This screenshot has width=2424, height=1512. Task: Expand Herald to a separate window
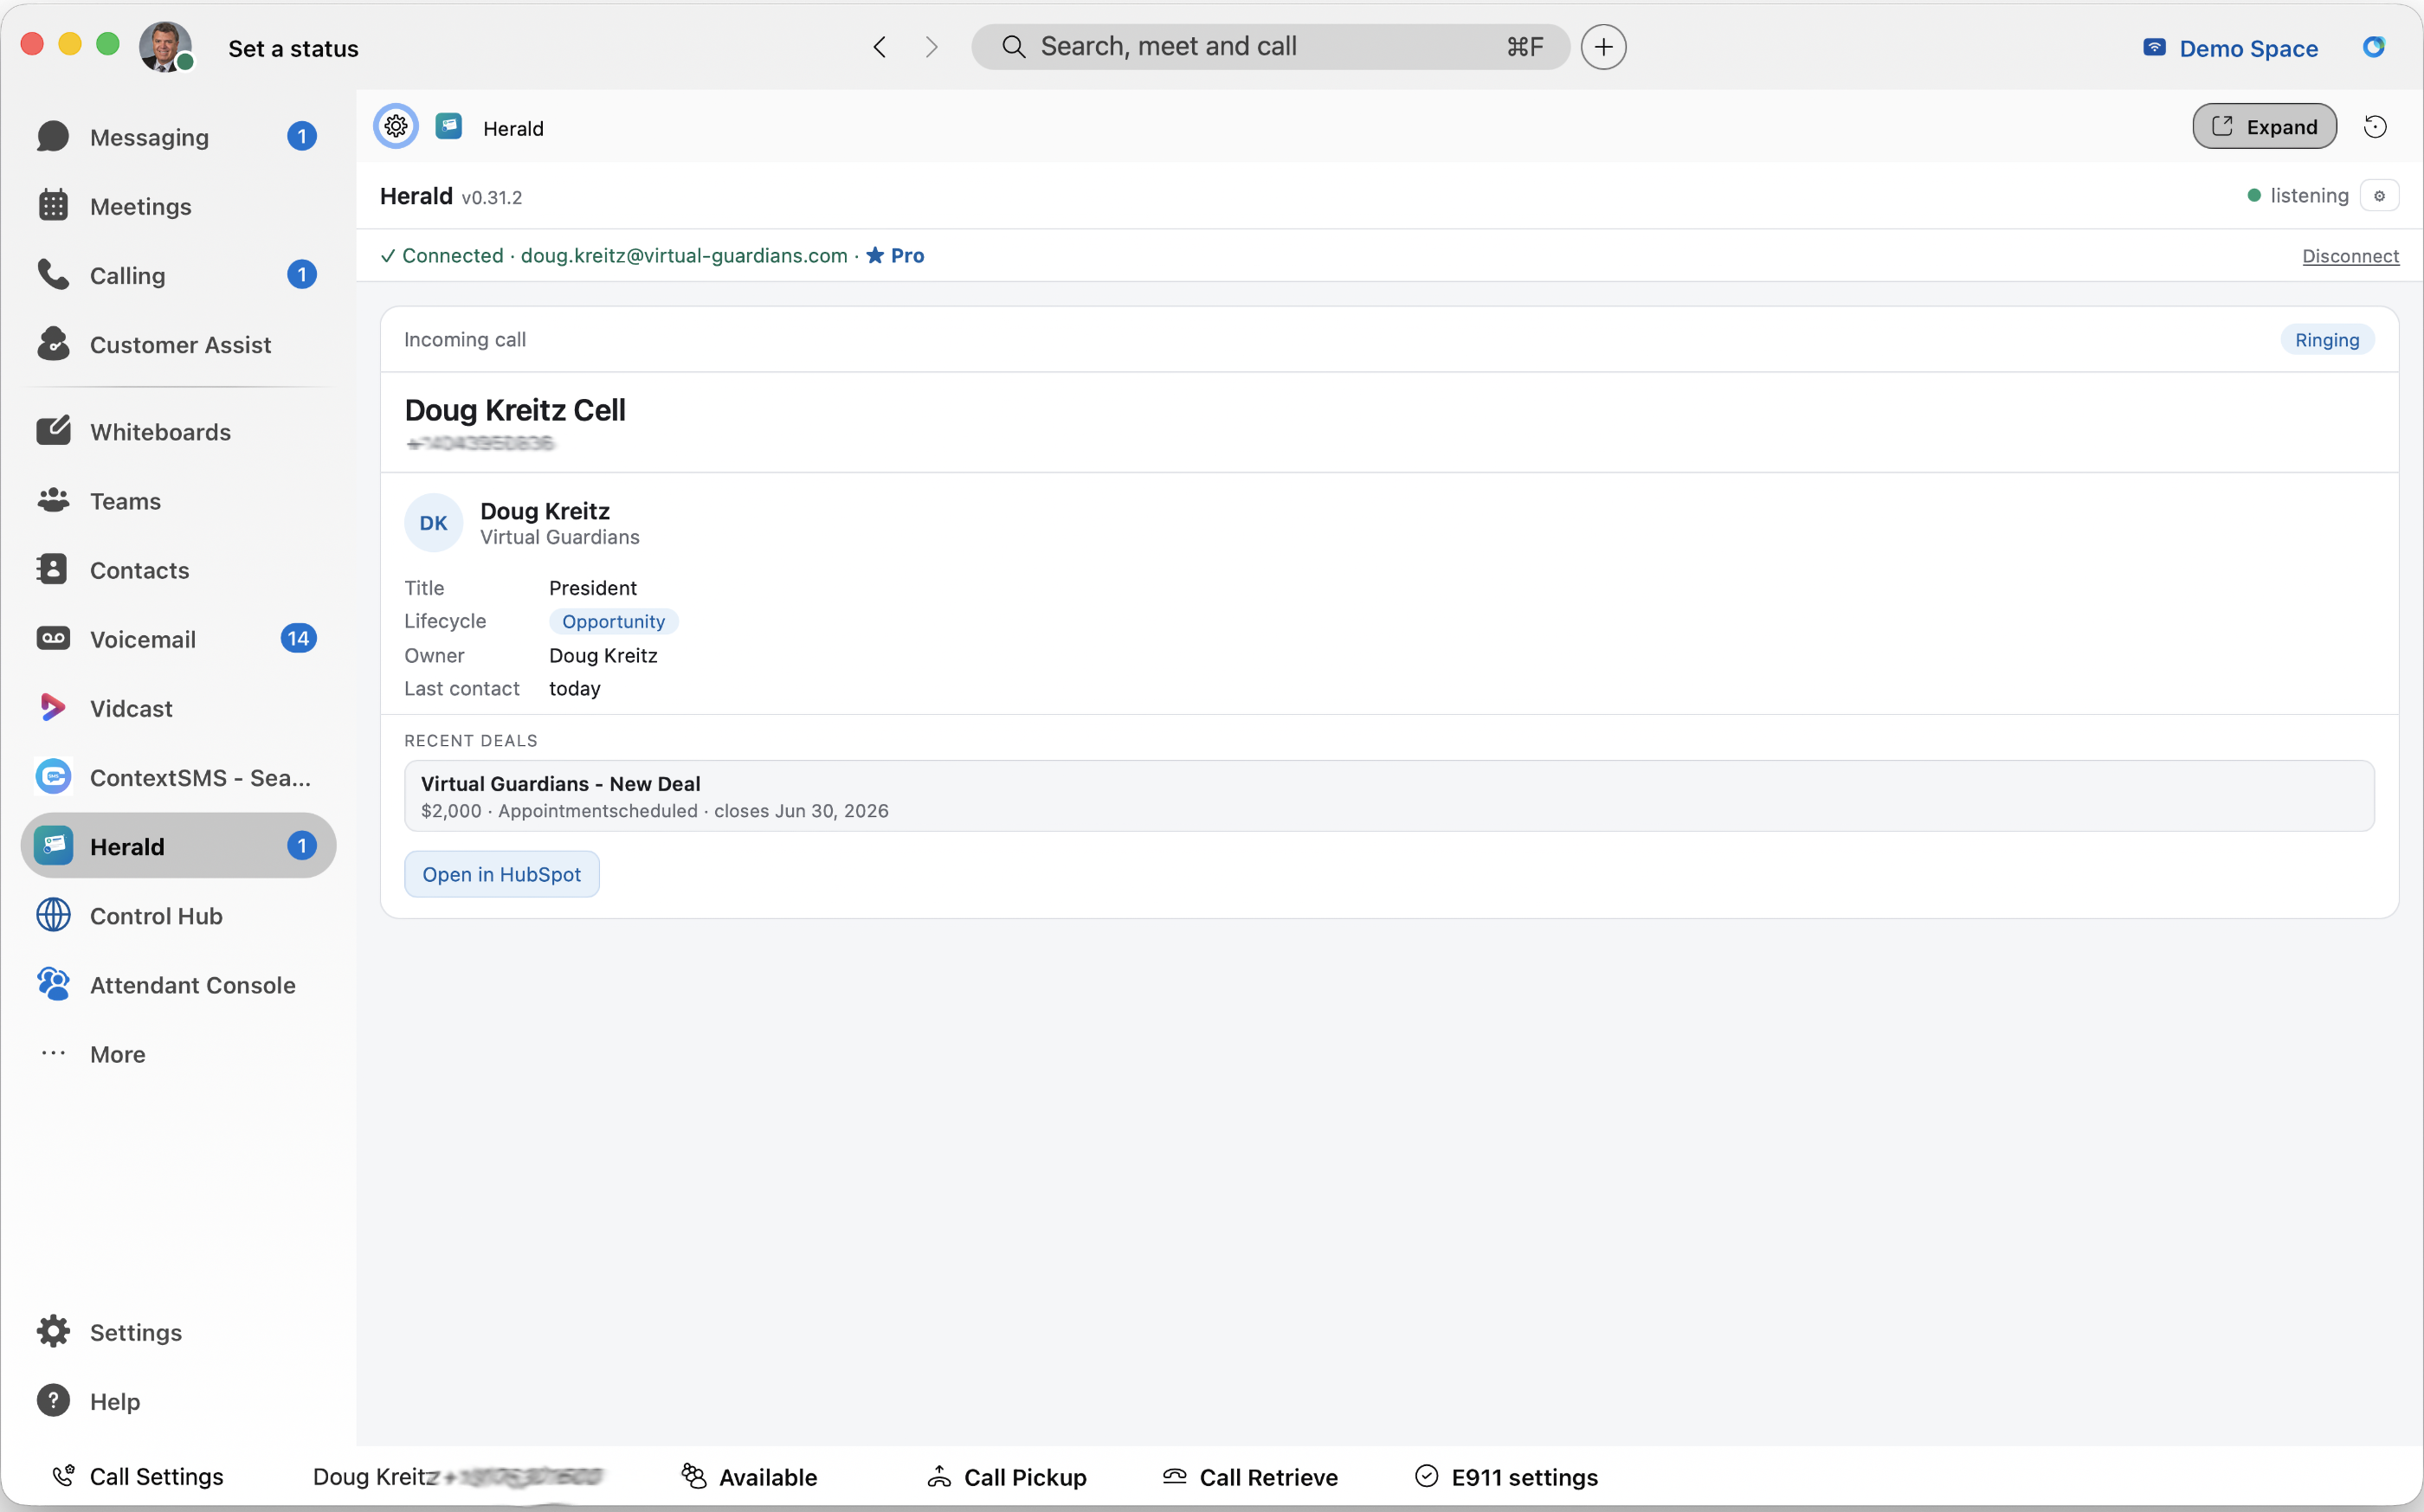click(x=2264, y=126)
